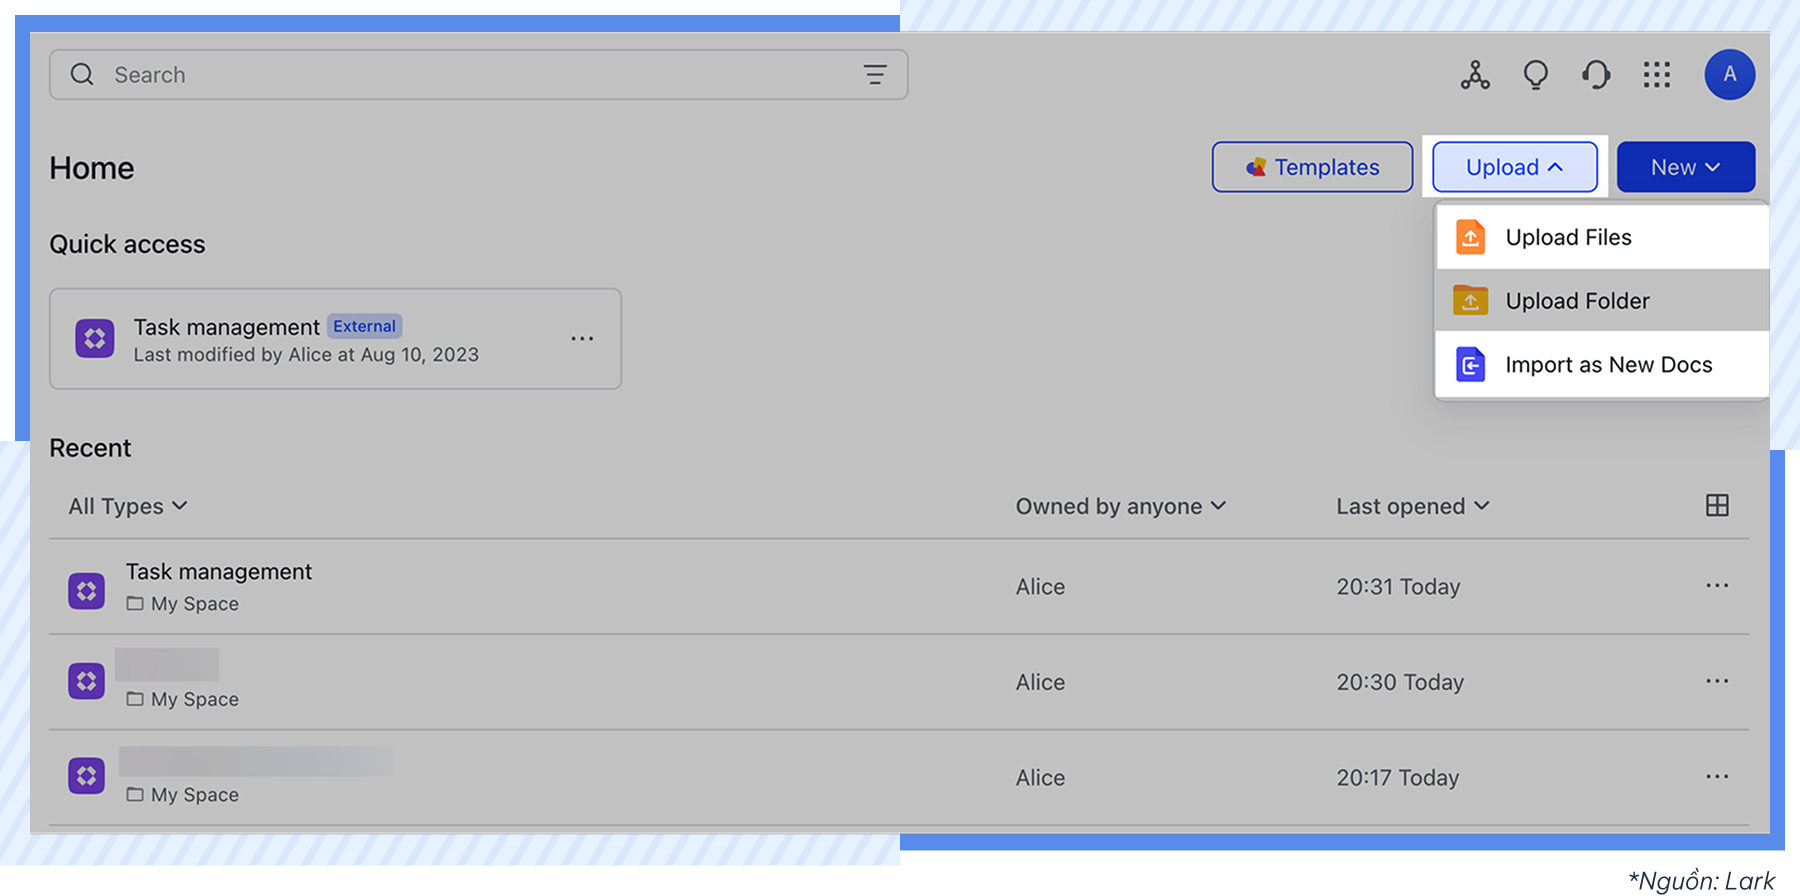Click the search filter icon in search bar
The image size is (1800, 896).
tap(875, 75)
